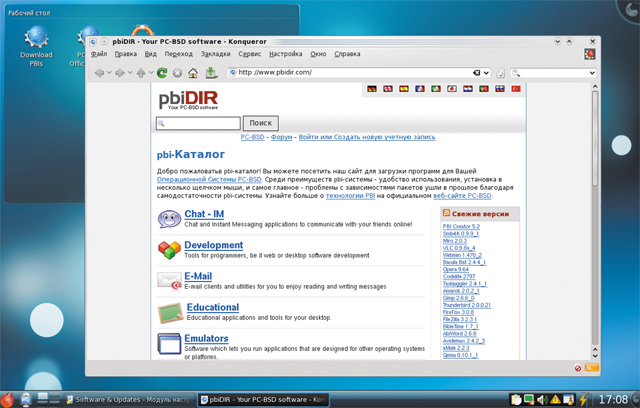The width and height of the screenshot is (640, 408).
Task: Open the Войти или Создать новую учетную запись link
Action: pyautogui.click(x=367, y=137)
